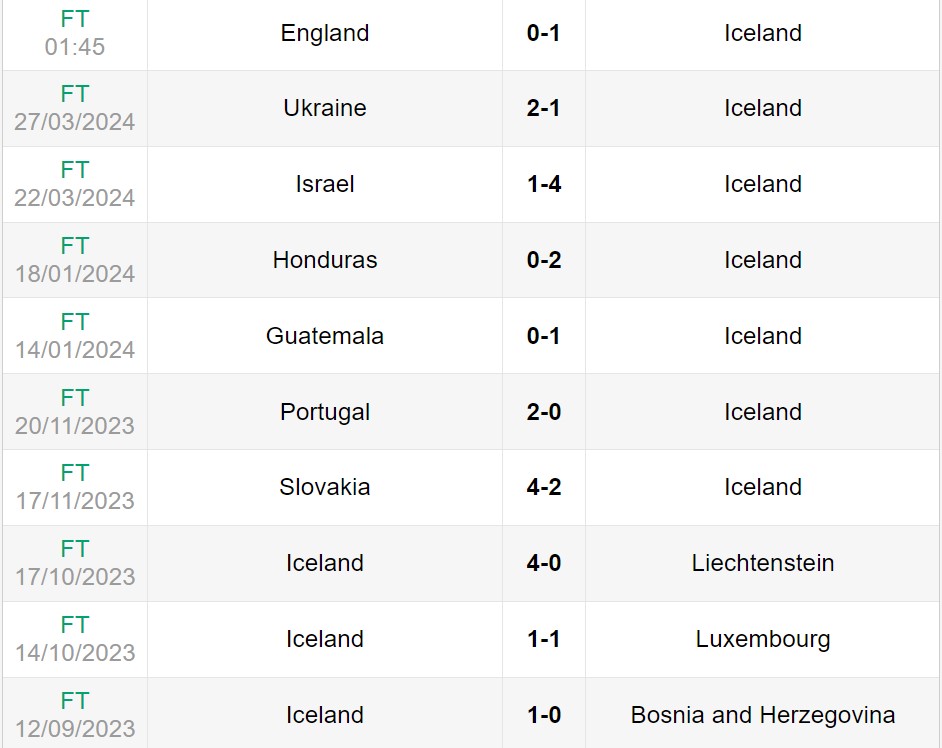Click the 4-2 Slovakia match score
942x748 pixels.
(544, 487)
